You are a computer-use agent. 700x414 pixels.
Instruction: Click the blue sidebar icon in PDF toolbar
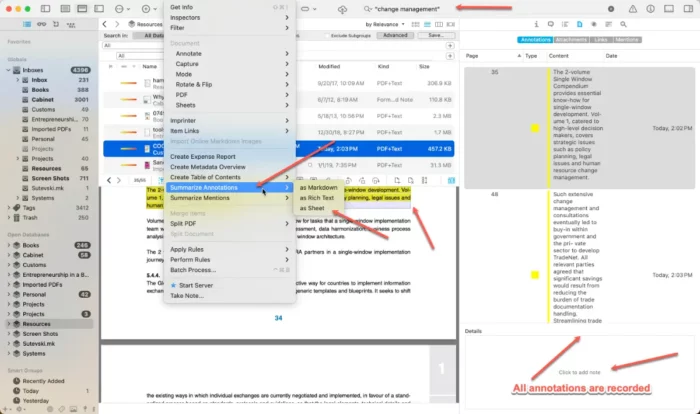click(451, 180)
